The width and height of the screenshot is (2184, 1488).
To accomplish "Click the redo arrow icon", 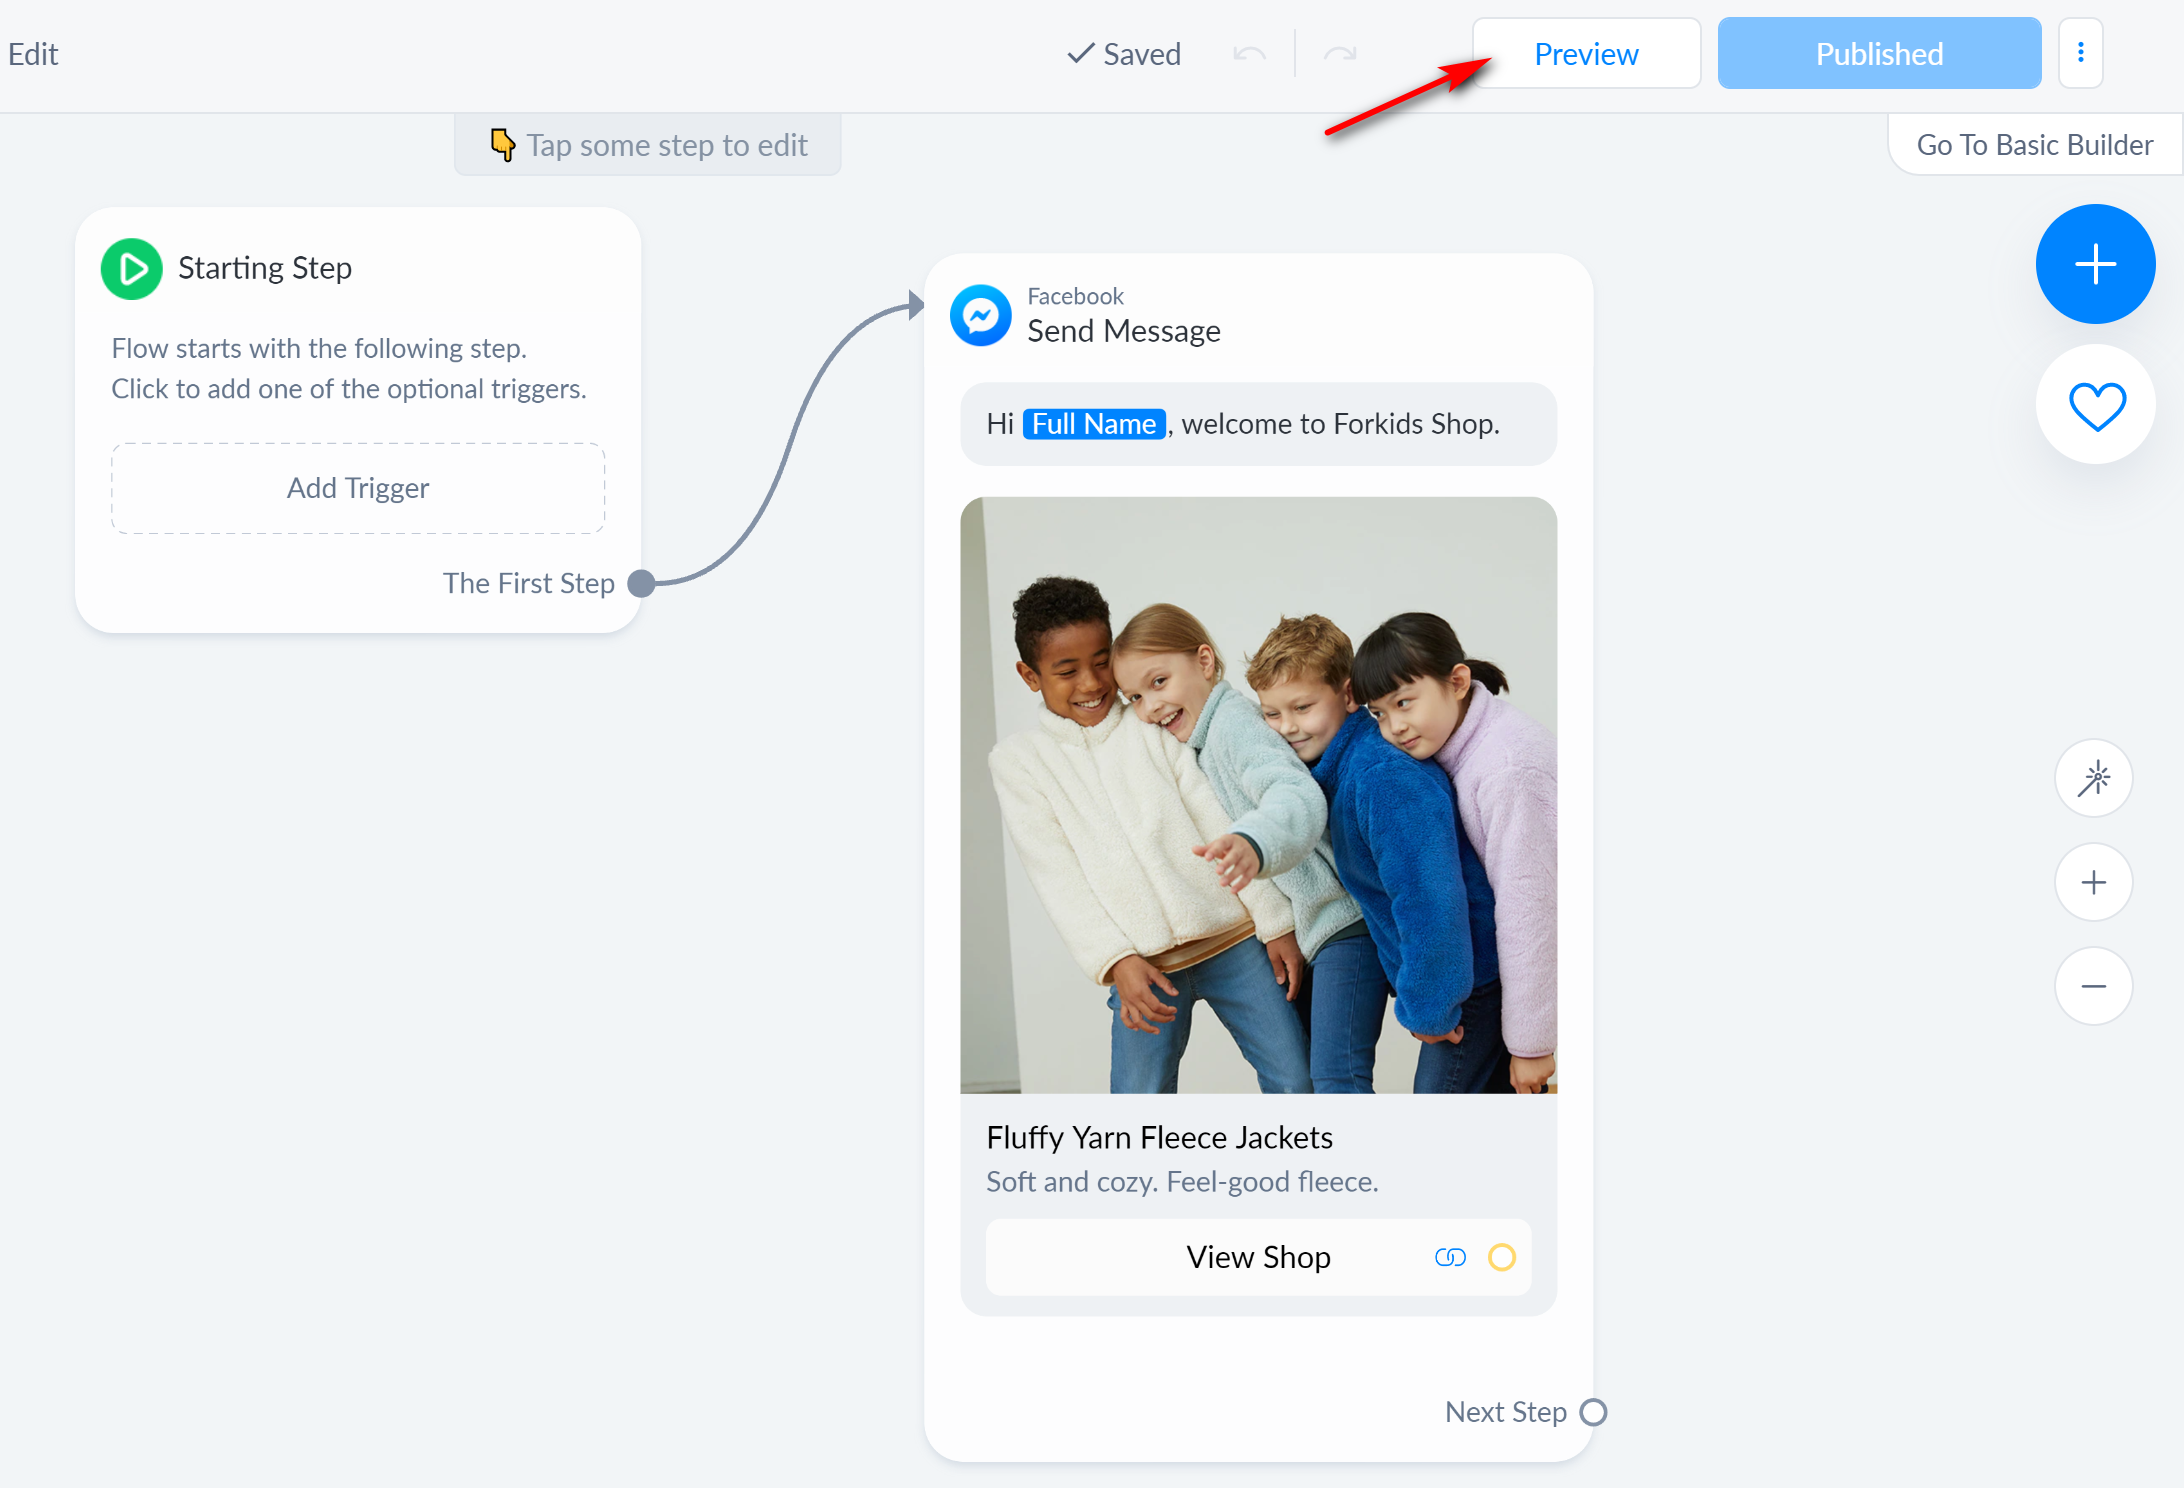I will pos(1339,54).
